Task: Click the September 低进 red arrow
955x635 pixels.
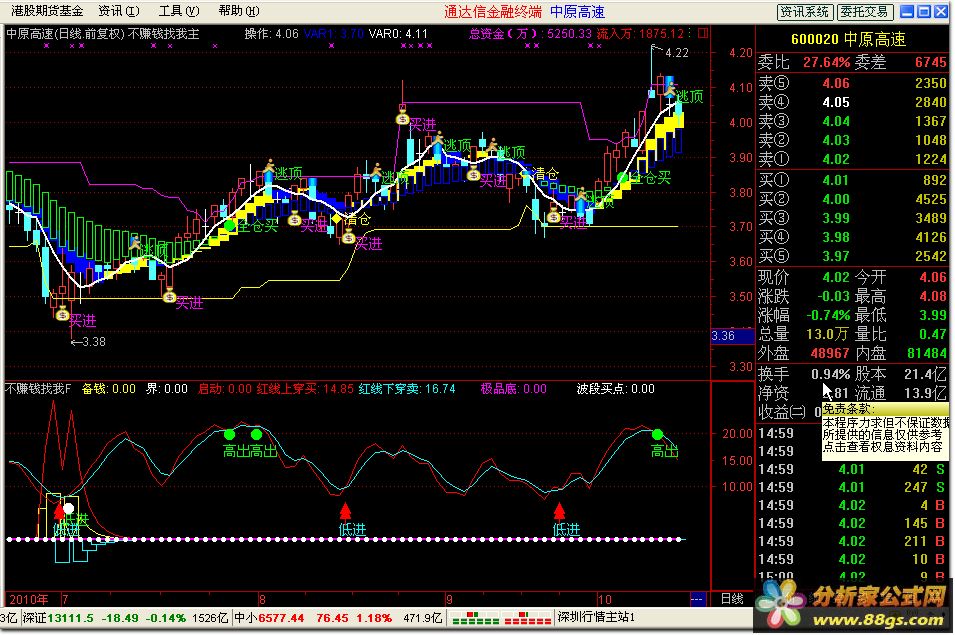Action: (x=559, y=511)
